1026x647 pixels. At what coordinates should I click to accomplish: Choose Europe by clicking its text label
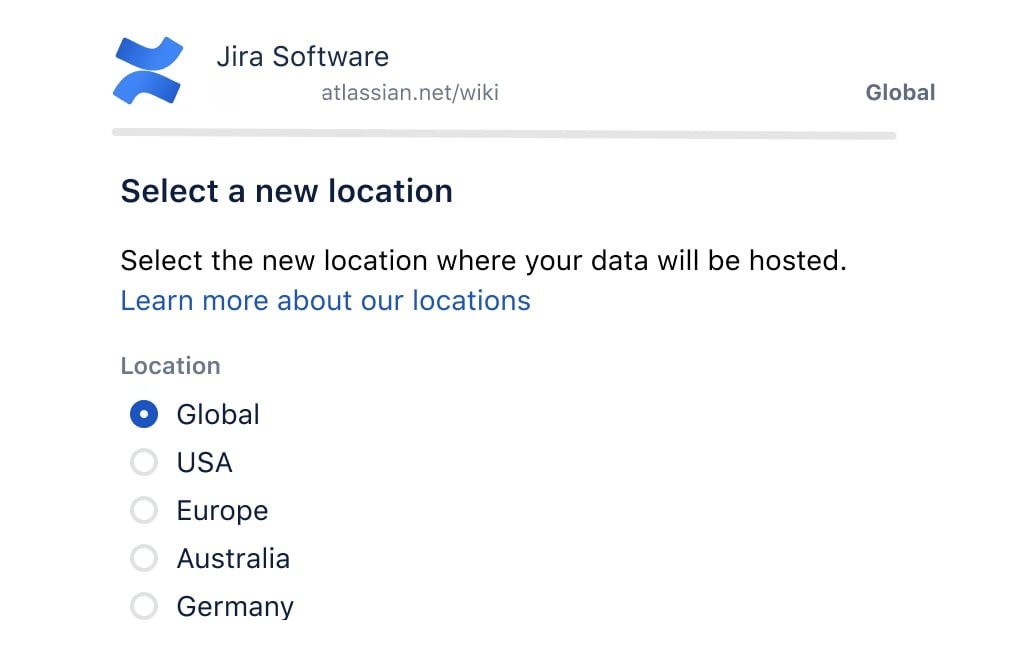[222, 510]
